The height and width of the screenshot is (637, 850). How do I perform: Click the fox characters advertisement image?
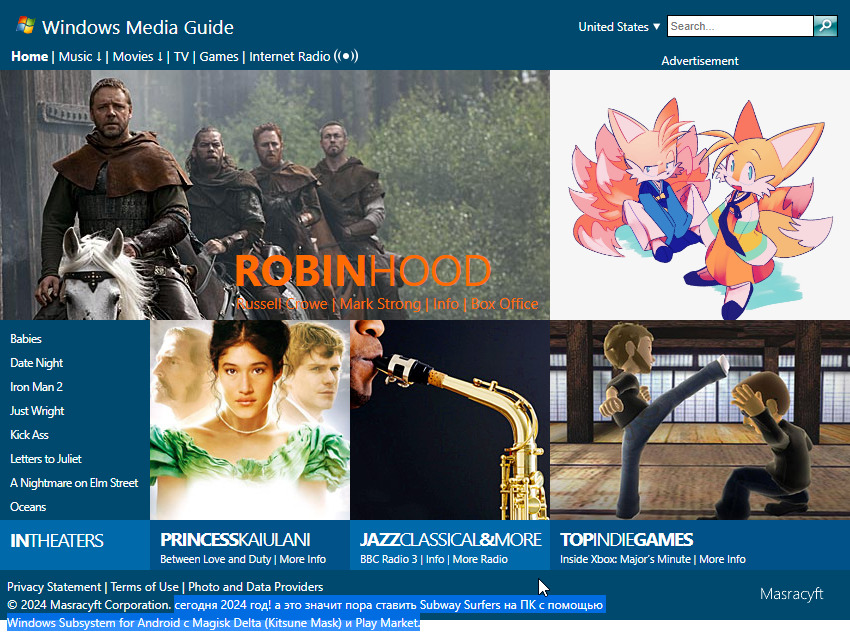pos(700,195)
